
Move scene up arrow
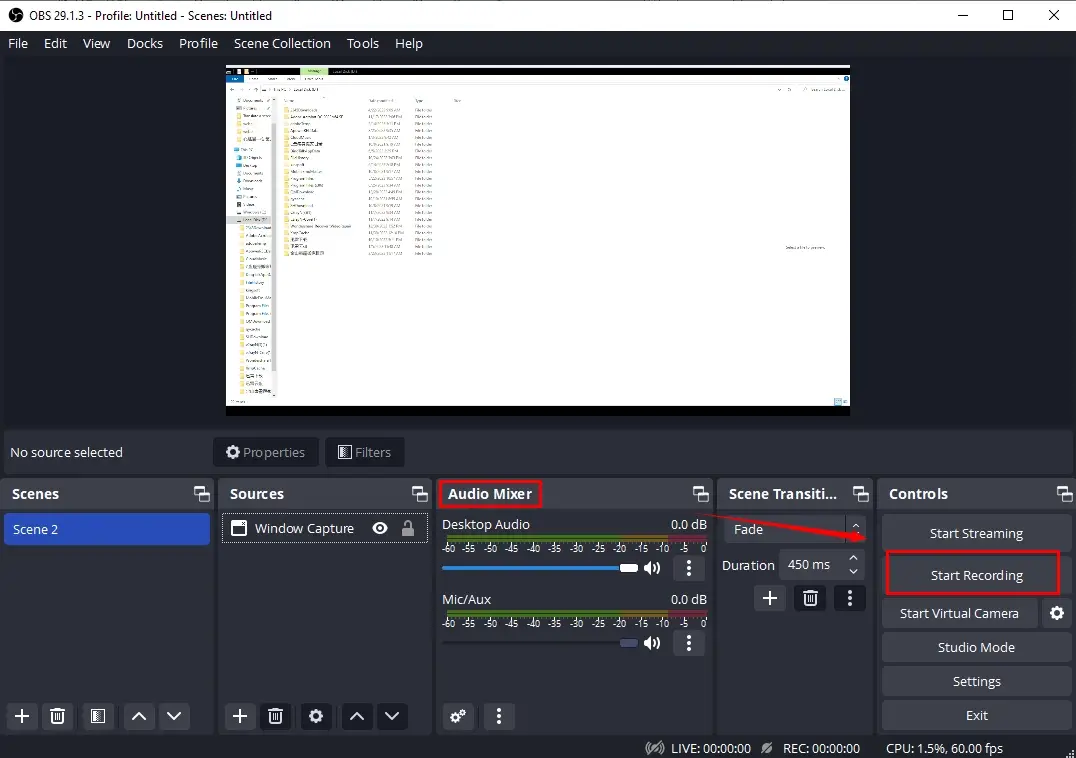139,716
